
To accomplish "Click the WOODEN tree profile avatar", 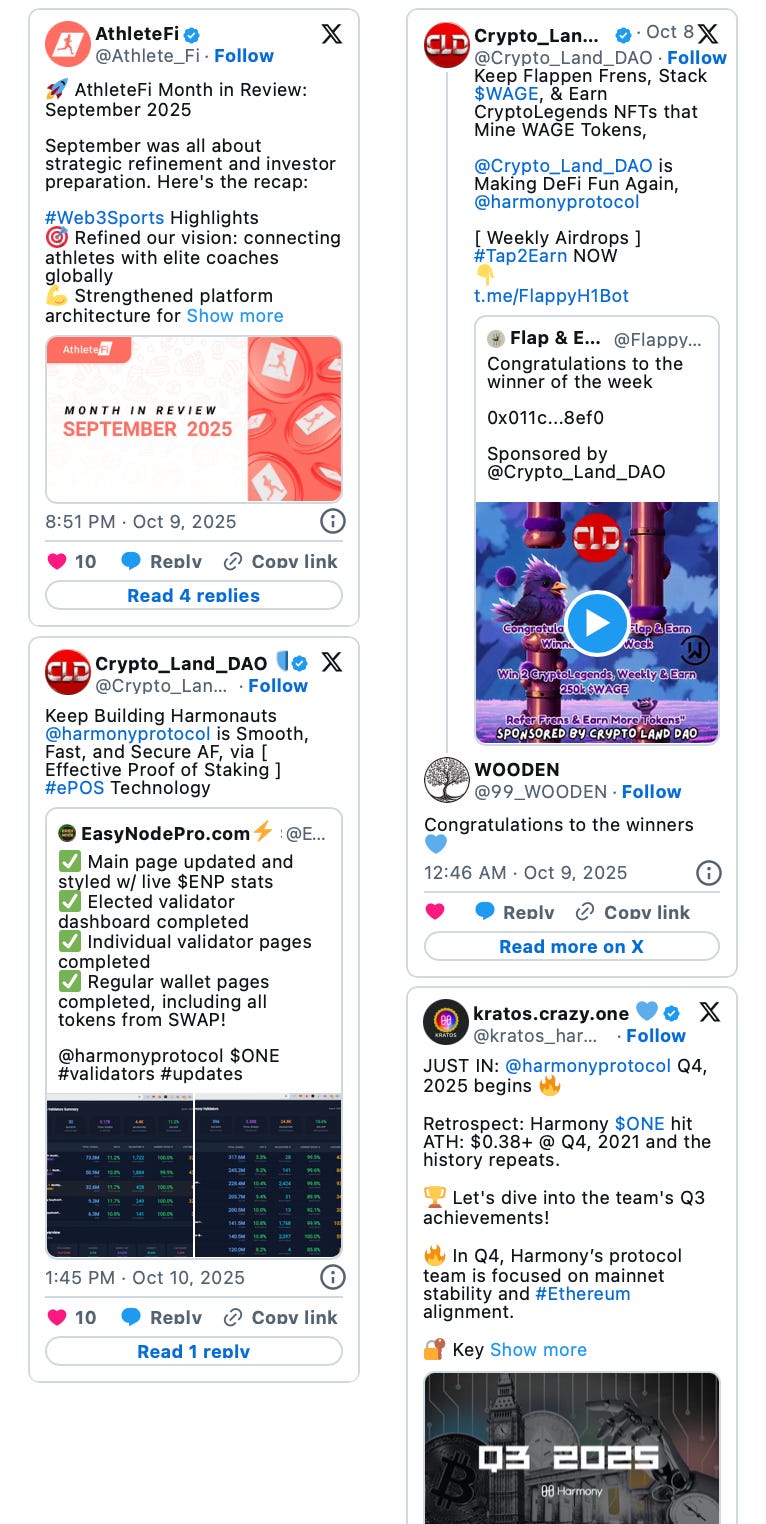I will 446,780.
